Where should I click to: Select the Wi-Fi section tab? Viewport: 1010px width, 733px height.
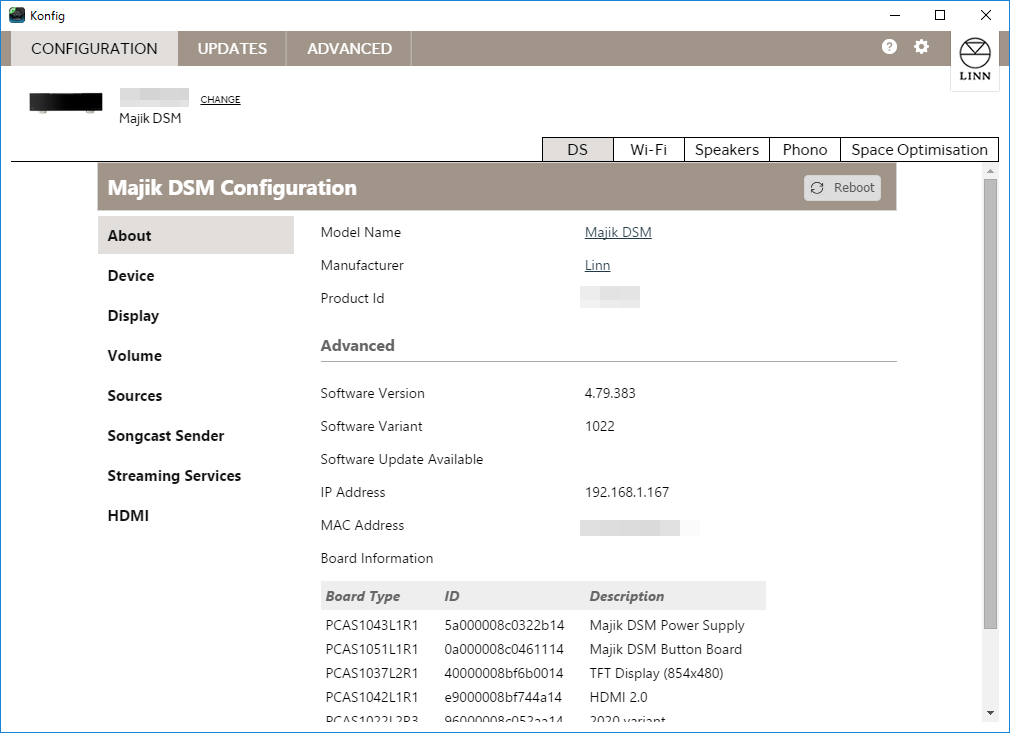click(649, 149)
